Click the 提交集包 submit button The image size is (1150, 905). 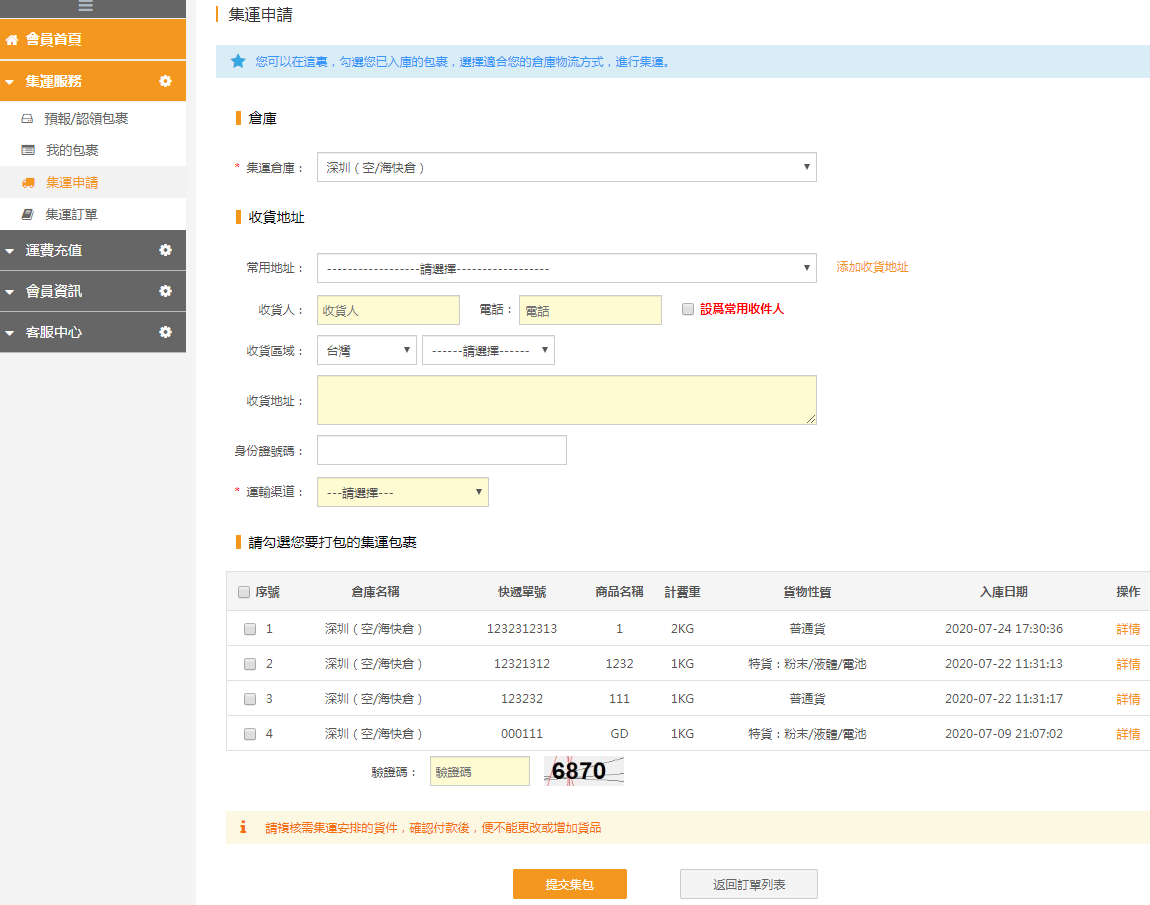click(x=570, y=884)
